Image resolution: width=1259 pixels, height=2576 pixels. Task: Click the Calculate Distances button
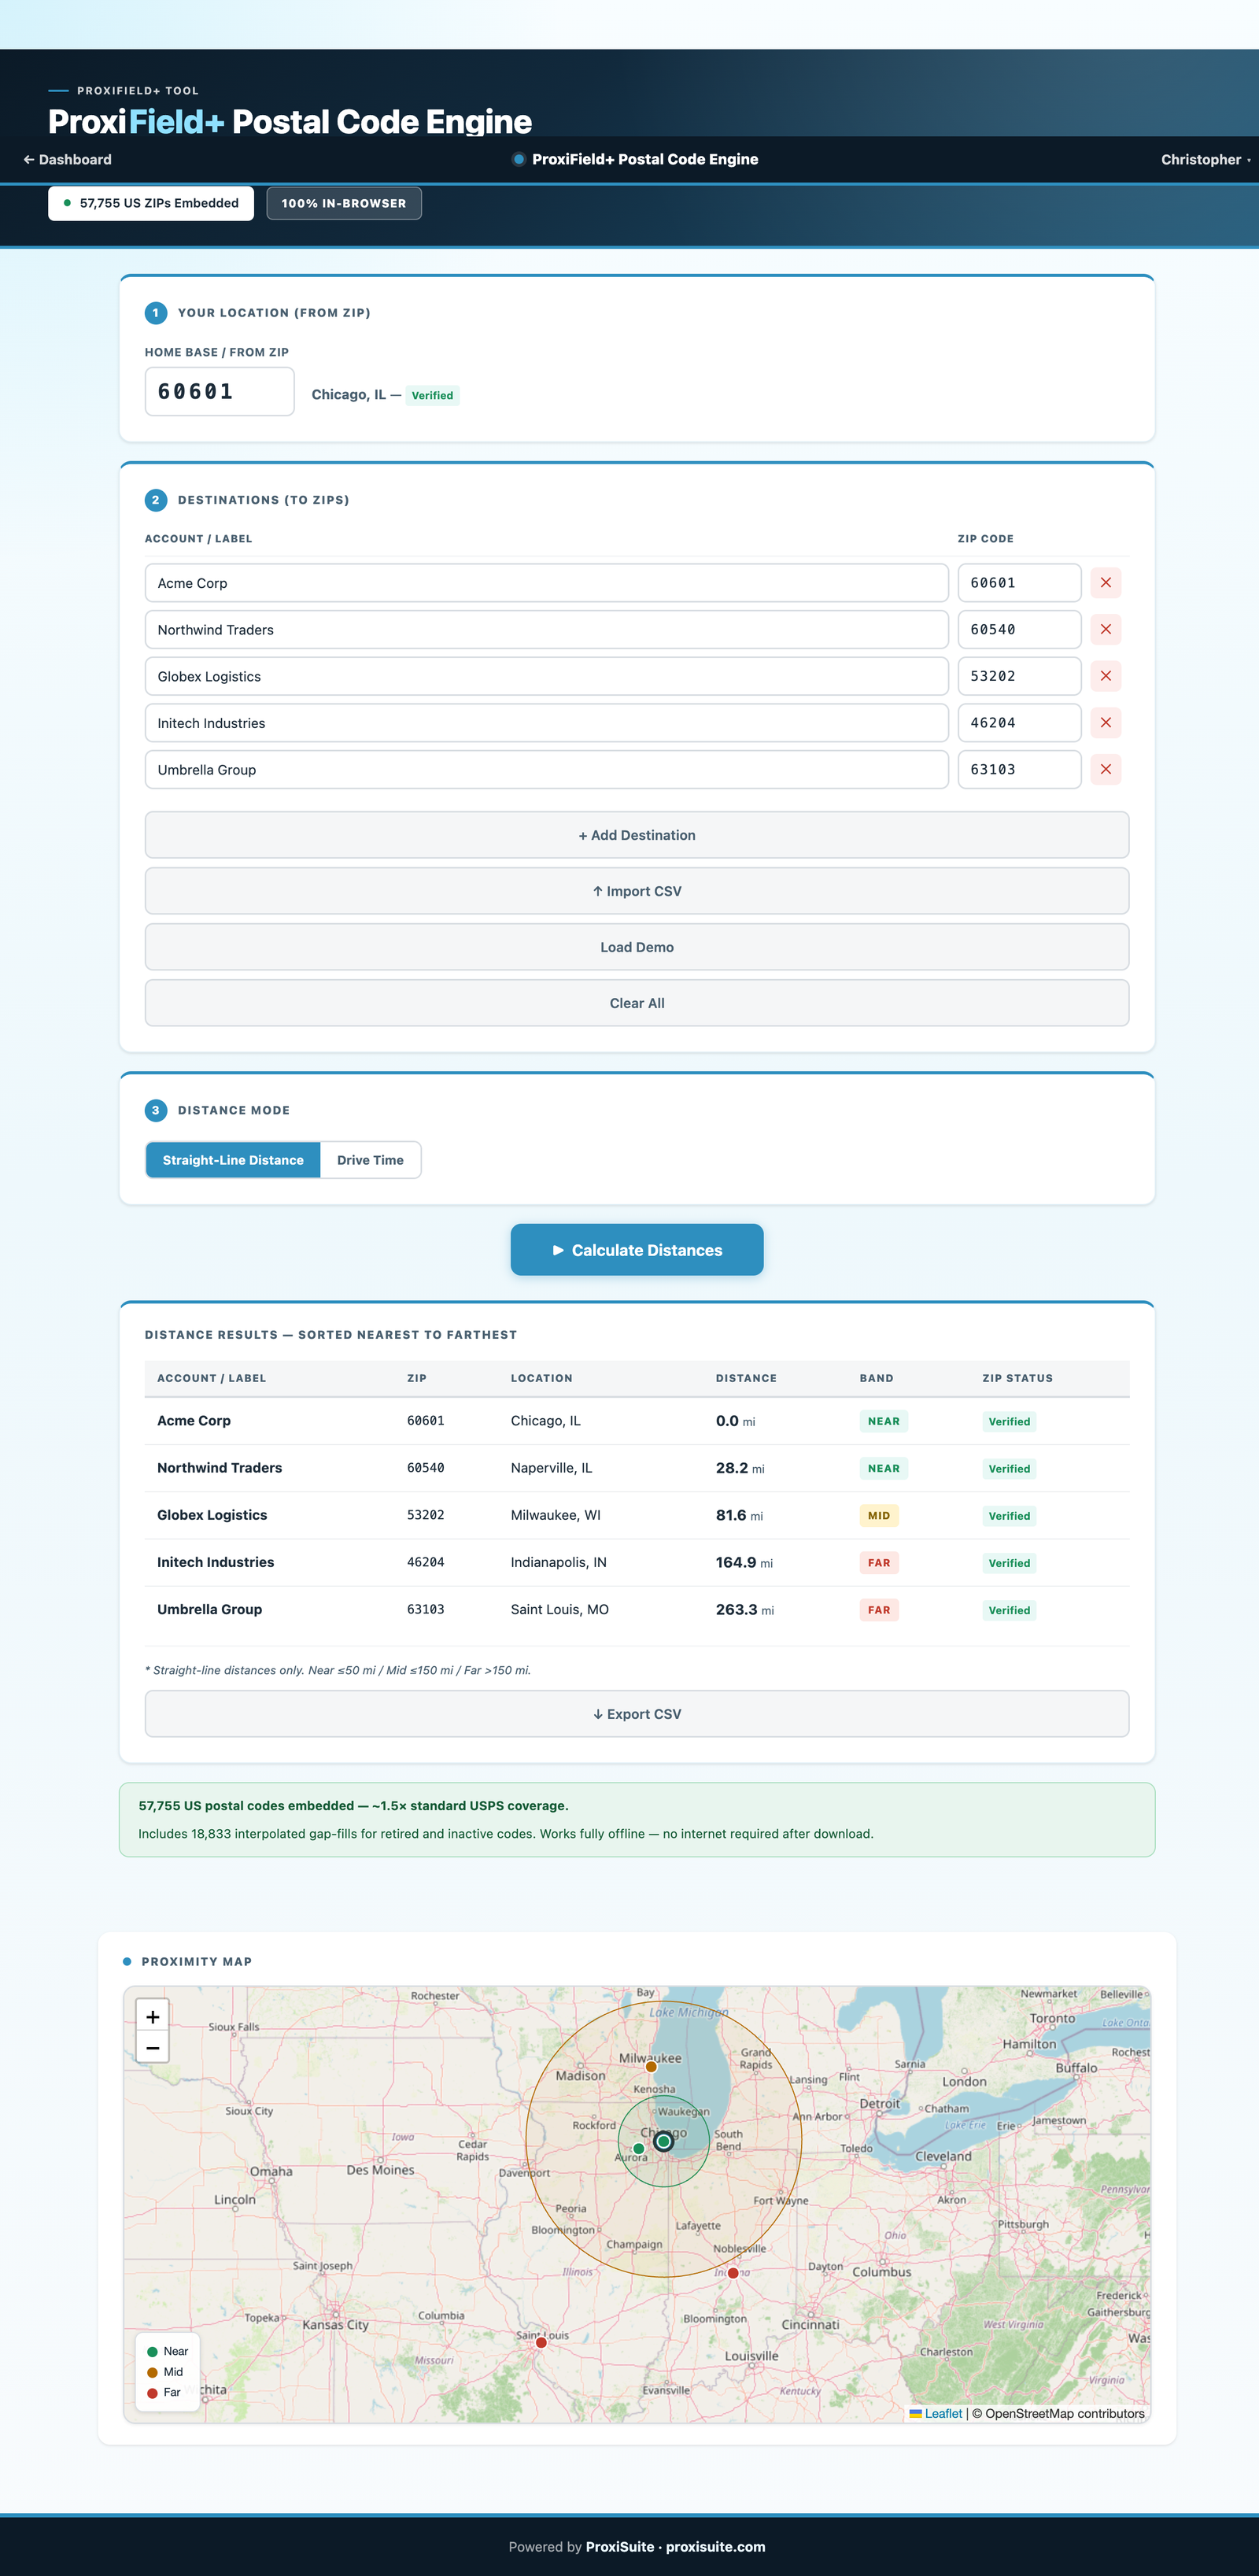[637, 1250]
